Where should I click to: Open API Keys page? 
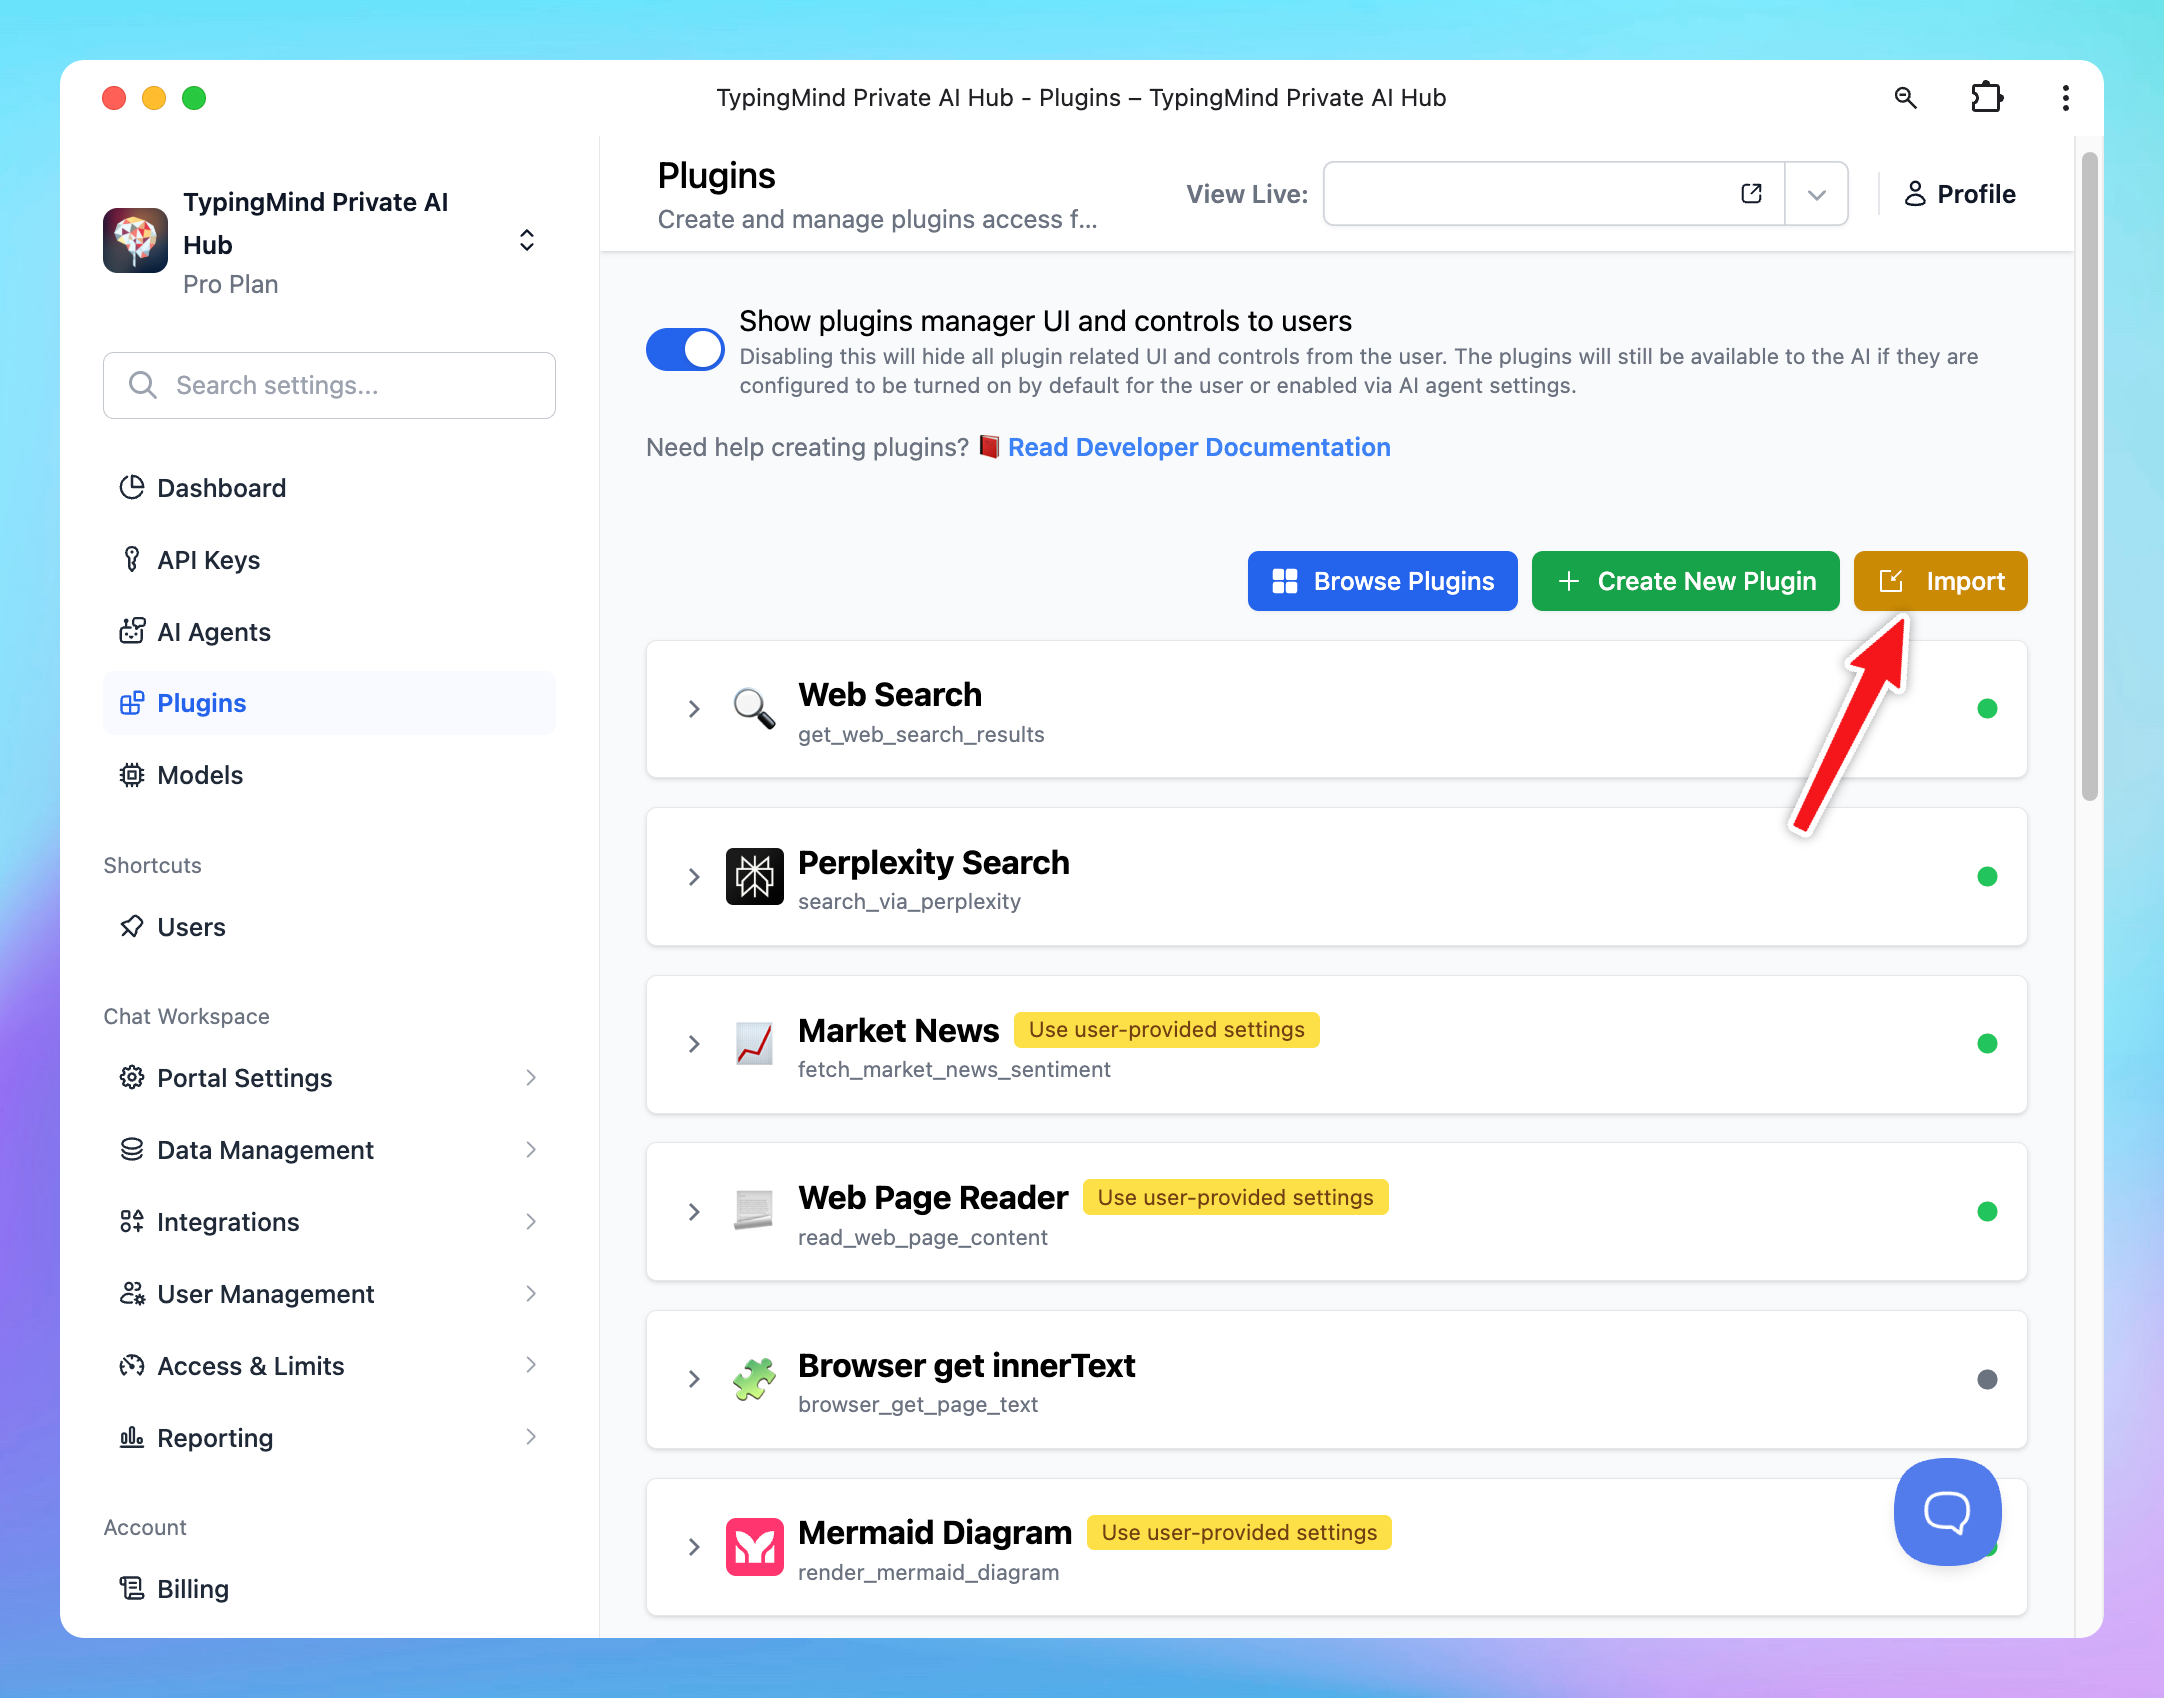[329, 560]
